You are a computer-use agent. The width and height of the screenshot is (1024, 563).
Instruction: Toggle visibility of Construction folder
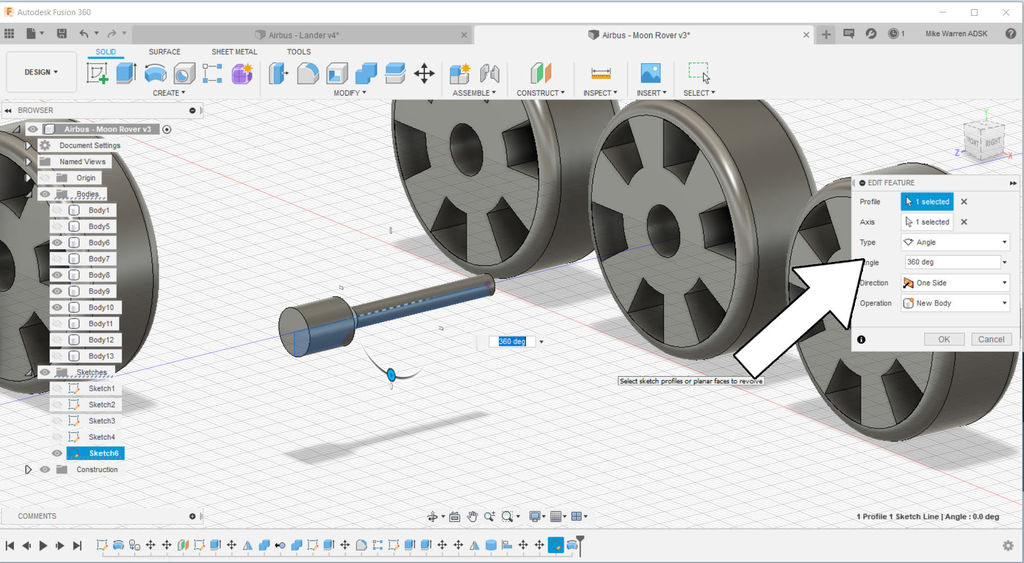pyautogui.click(x=45, y=470)
